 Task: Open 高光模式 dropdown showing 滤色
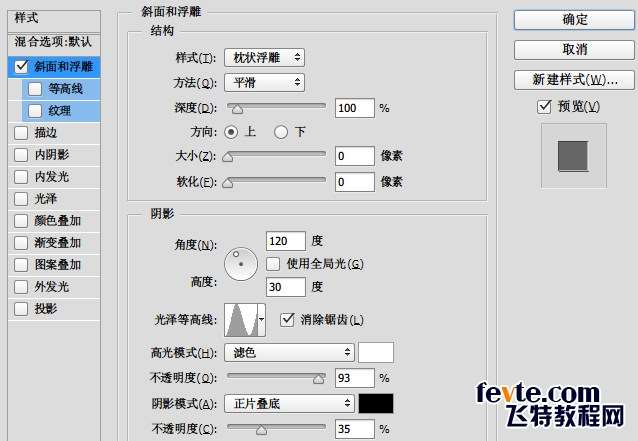[289, 352]
